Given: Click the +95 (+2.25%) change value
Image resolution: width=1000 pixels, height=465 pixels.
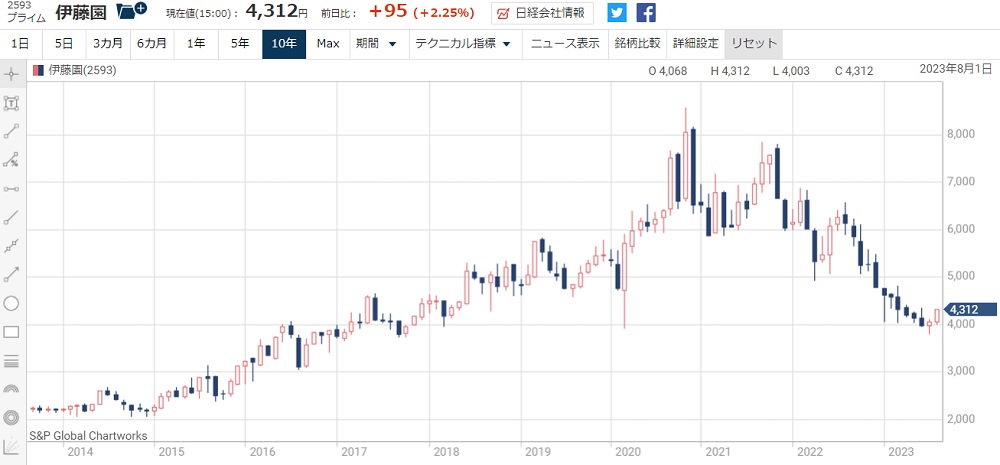Looking at the screenshot, I should pyautogui.click(x=422, y=12).
